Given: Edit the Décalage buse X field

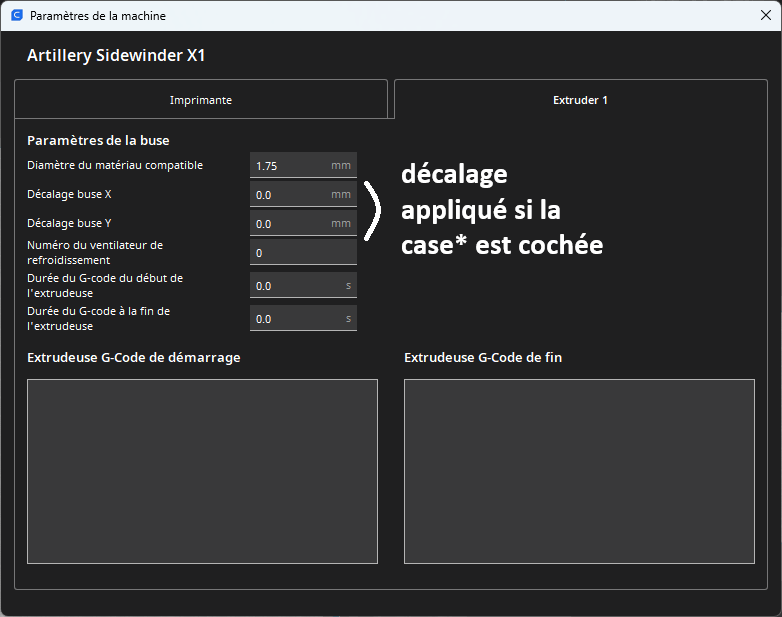Looking at the screenshot, I should pyautogui.click(x=303, y=194).
